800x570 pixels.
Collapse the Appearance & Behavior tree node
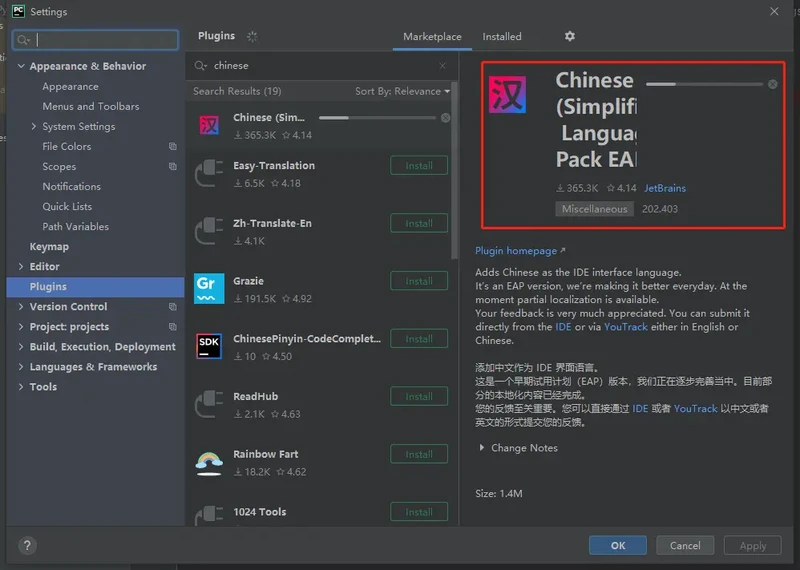tap(22, 67)
